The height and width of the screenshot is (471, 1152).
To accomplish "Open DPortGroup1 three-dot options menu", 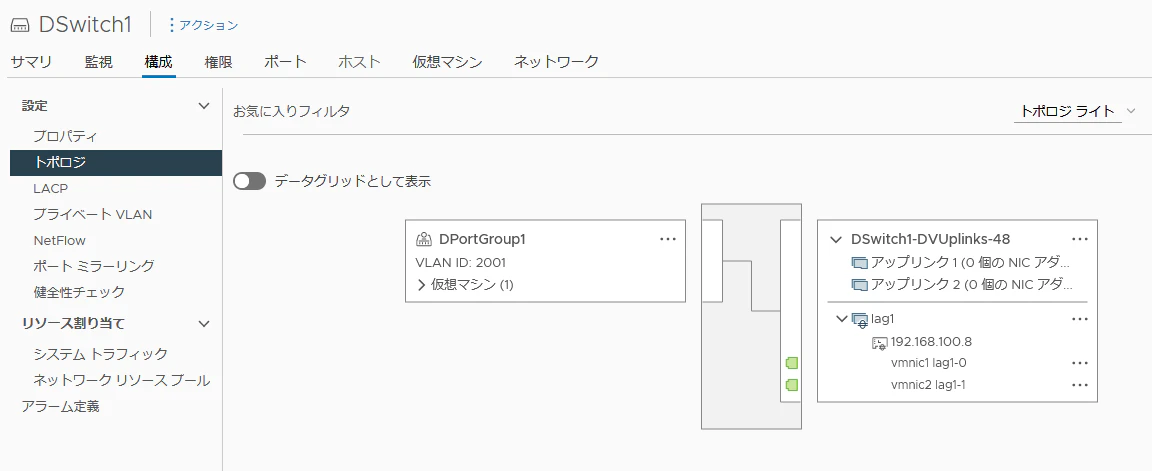I will click(667, 239).
